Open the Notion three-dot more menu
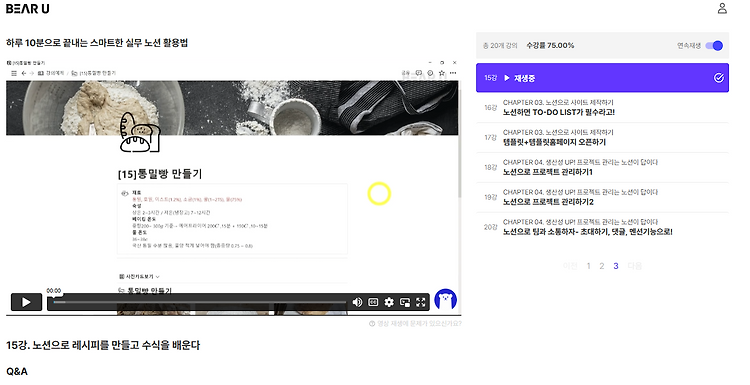The width and height of the screenshot is (750, 385). pos(453,73)
